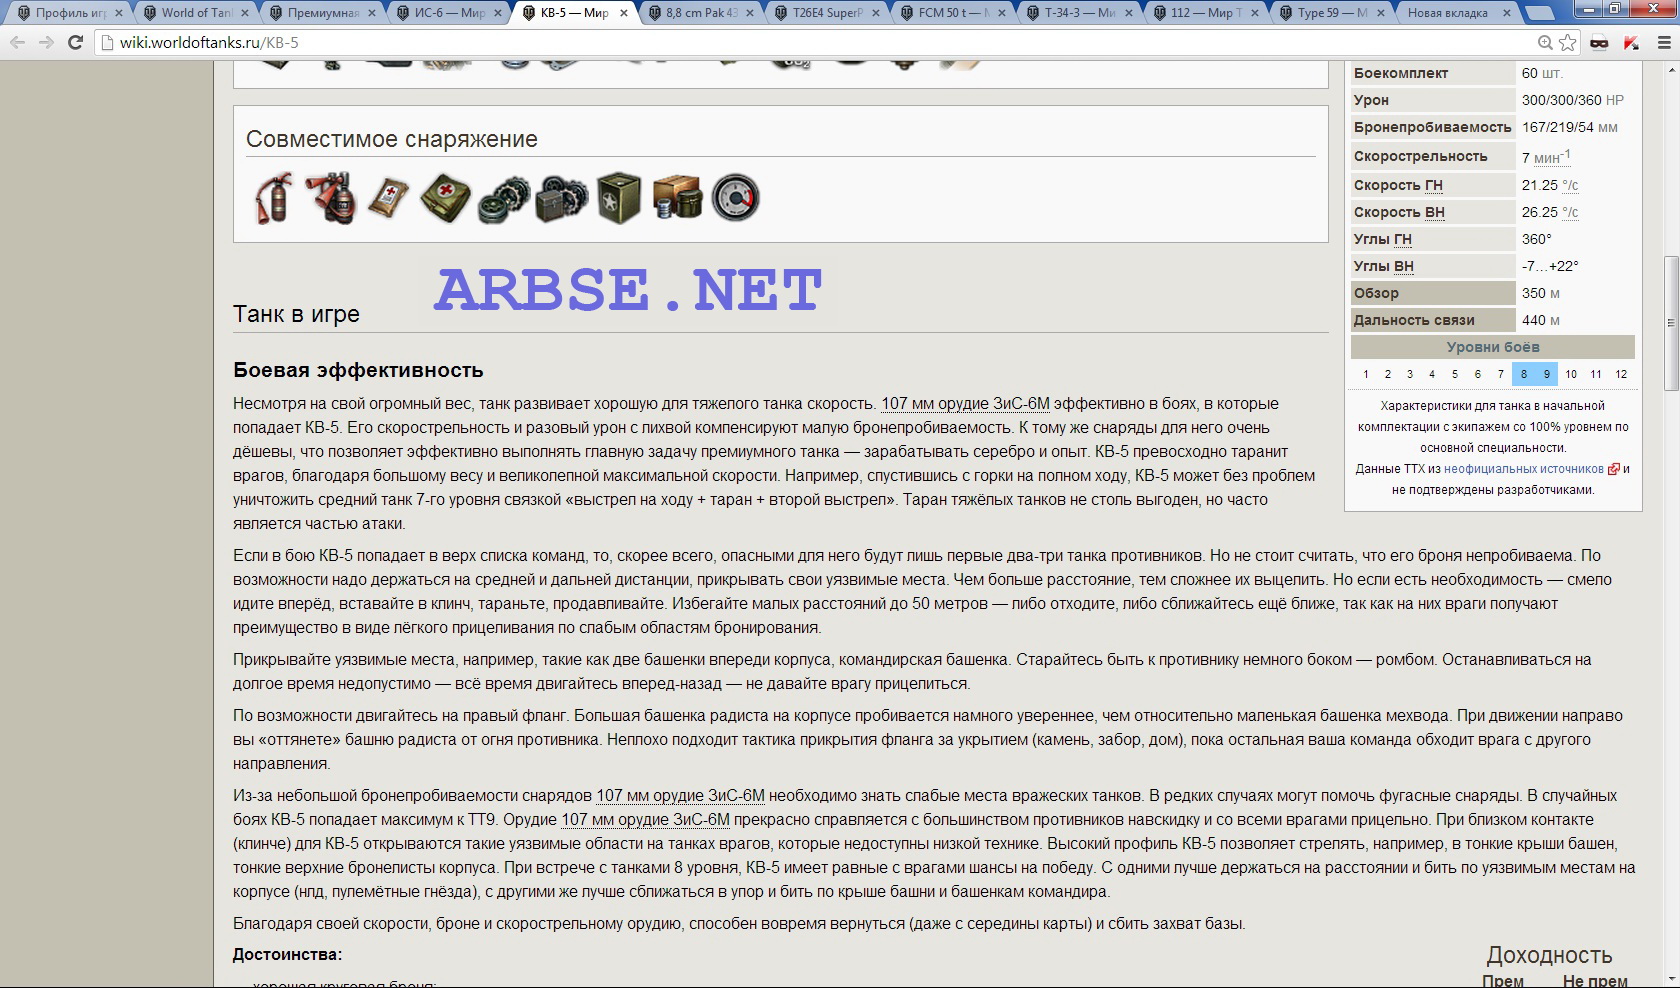Click the mask extension icon in toolbar

(x=1599, y=42)
